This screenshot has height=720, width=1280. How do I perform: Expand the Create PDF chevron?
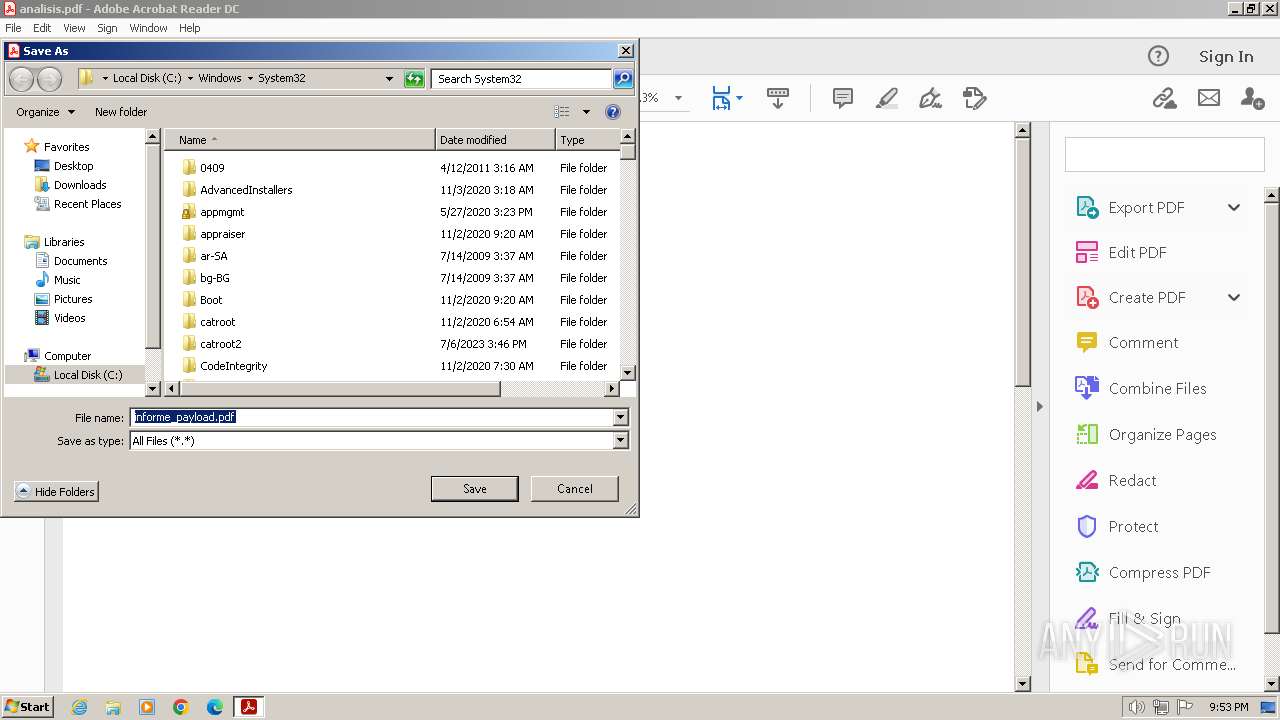[x=1234, y=298]
